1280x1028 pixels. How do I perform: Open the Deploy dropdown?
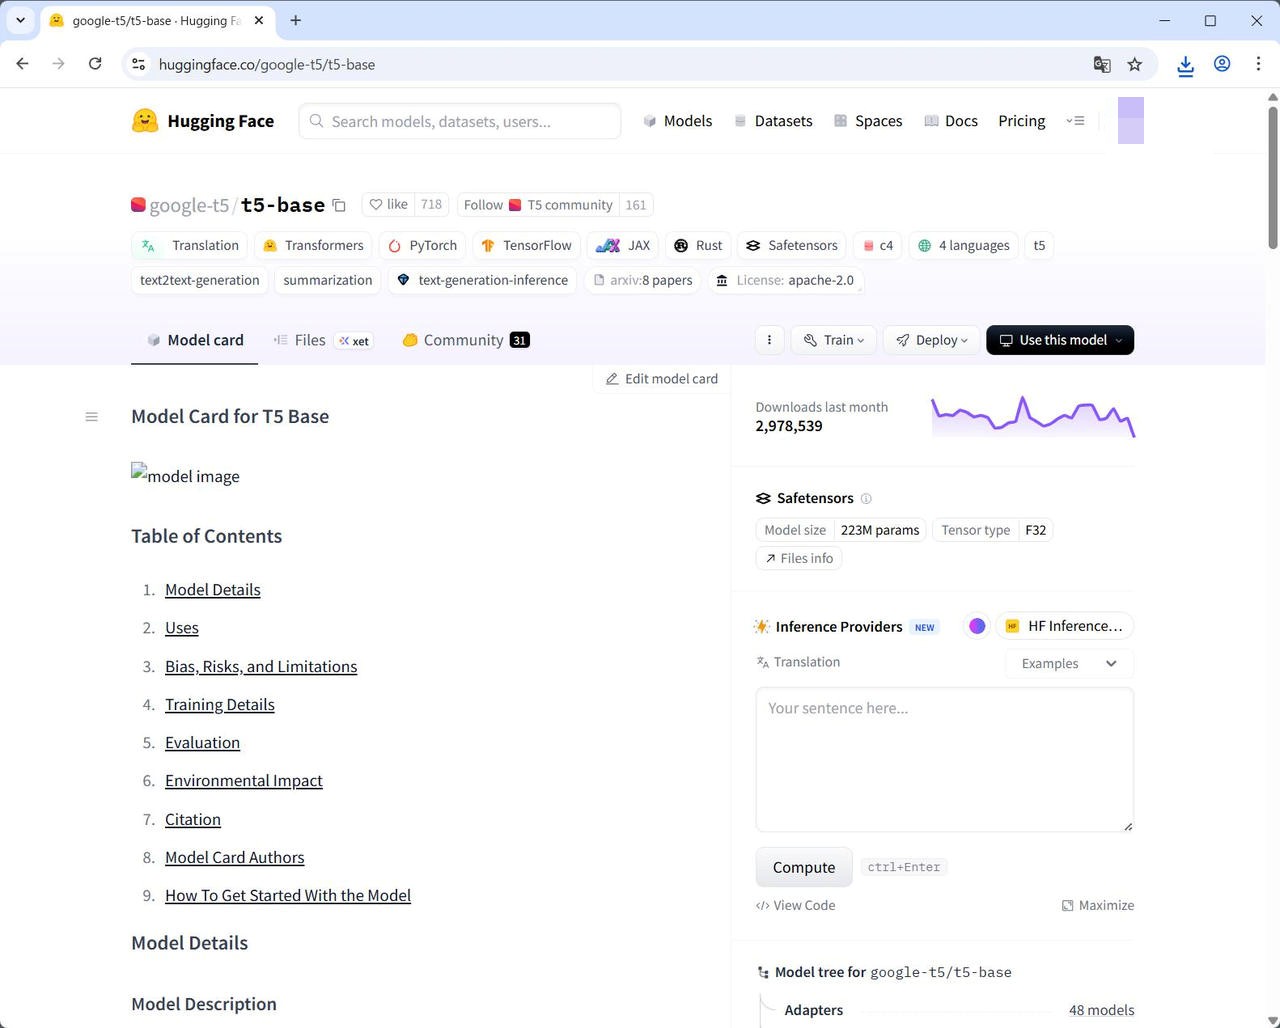tap(931, 340)
